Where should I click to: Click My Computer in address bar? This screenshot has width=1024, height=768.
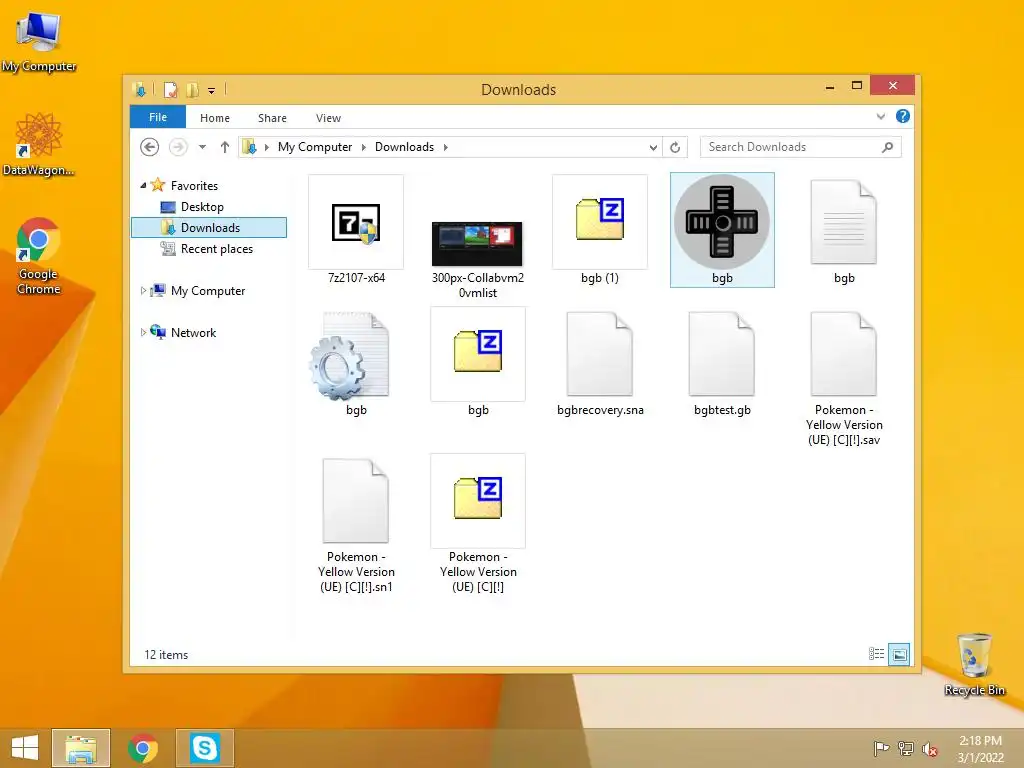315,147
